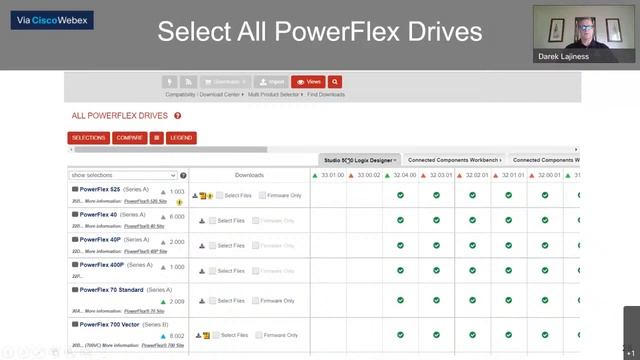
Task: Click the Compatibility breadcrumb link
Action: pyautogui.click(x=180, y=94)
